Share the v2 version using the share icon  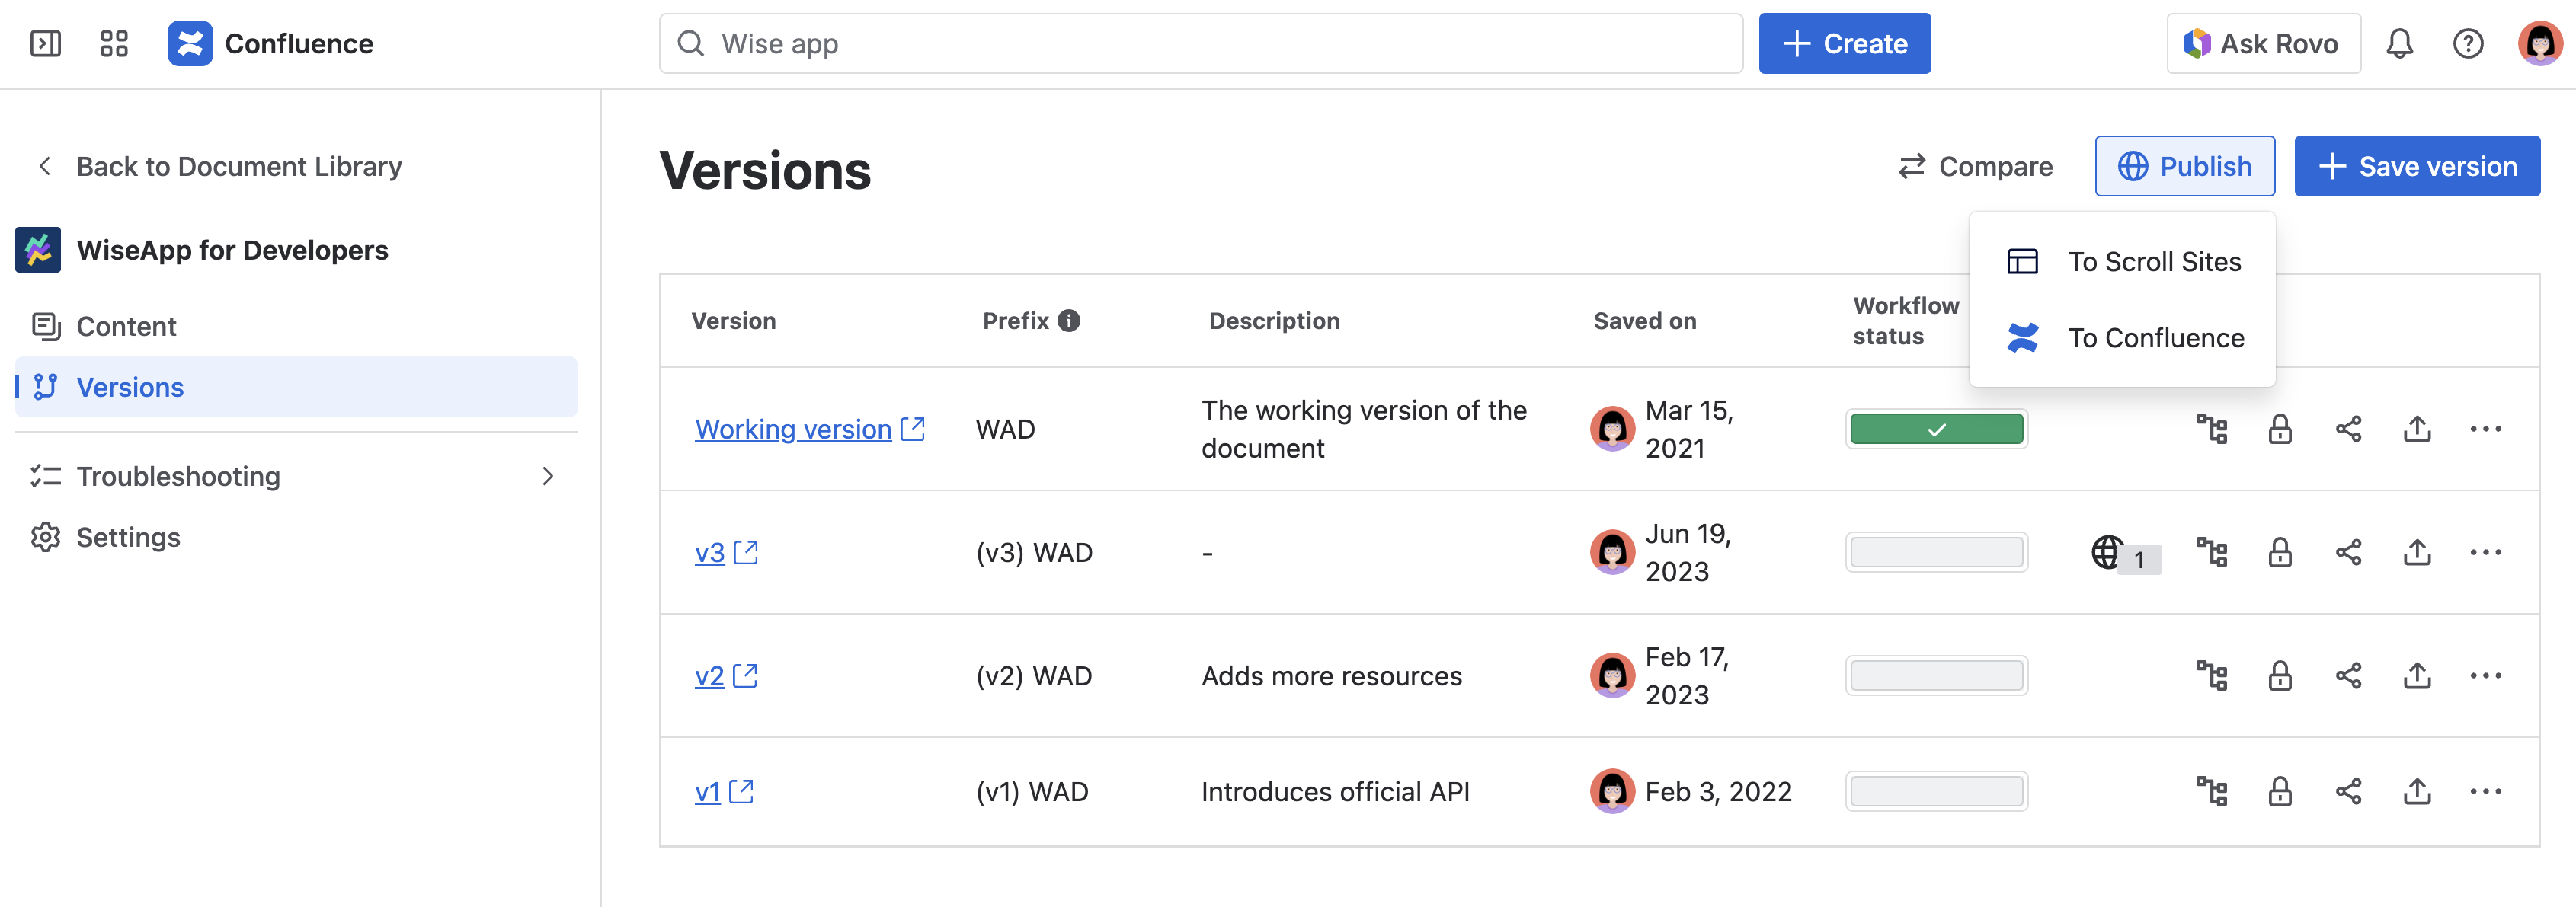(2349, 675)
